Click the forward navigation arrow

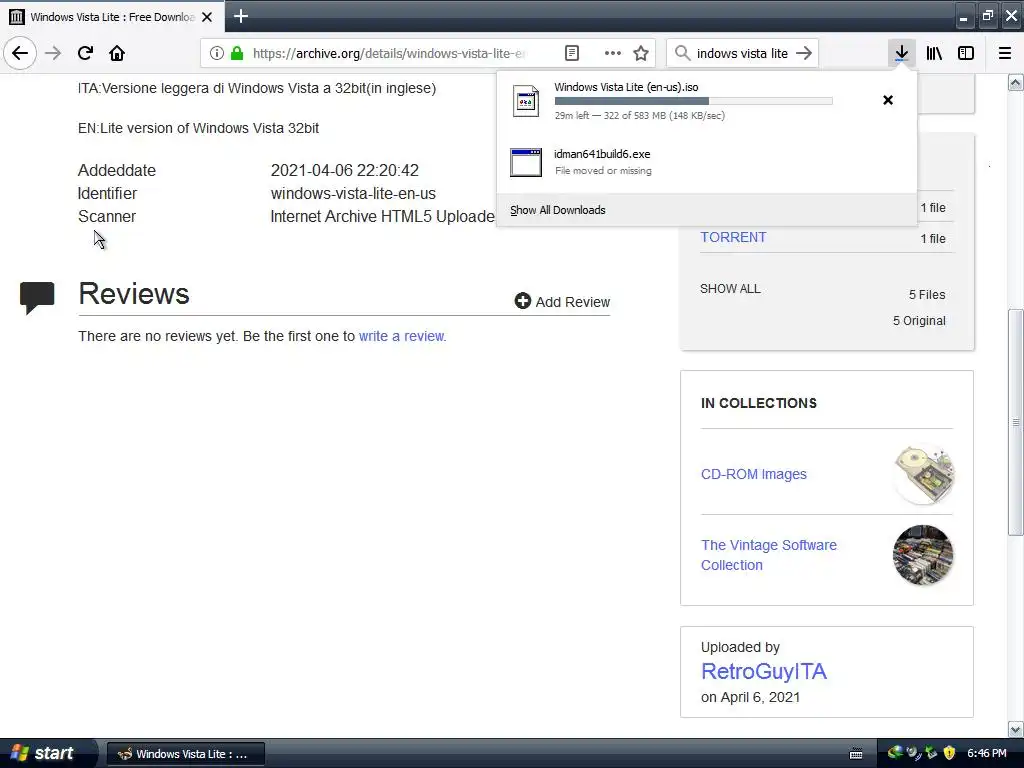tap(53, 53)
